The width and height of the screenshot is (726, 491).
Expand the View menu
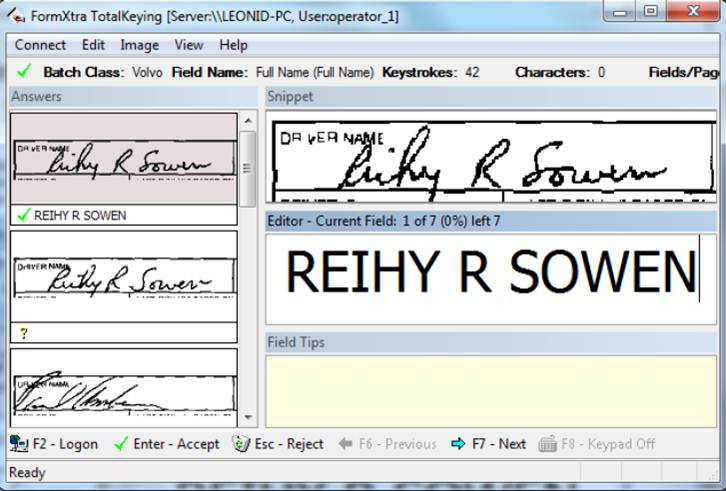click(188, 45)
